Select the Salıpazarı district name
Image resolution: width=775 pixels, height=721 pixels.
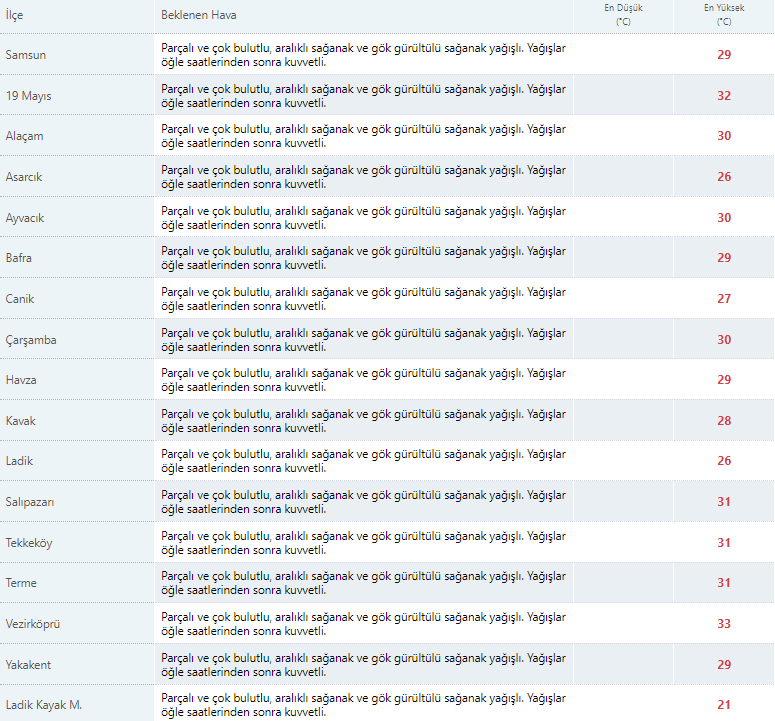(x=30, y=502)
